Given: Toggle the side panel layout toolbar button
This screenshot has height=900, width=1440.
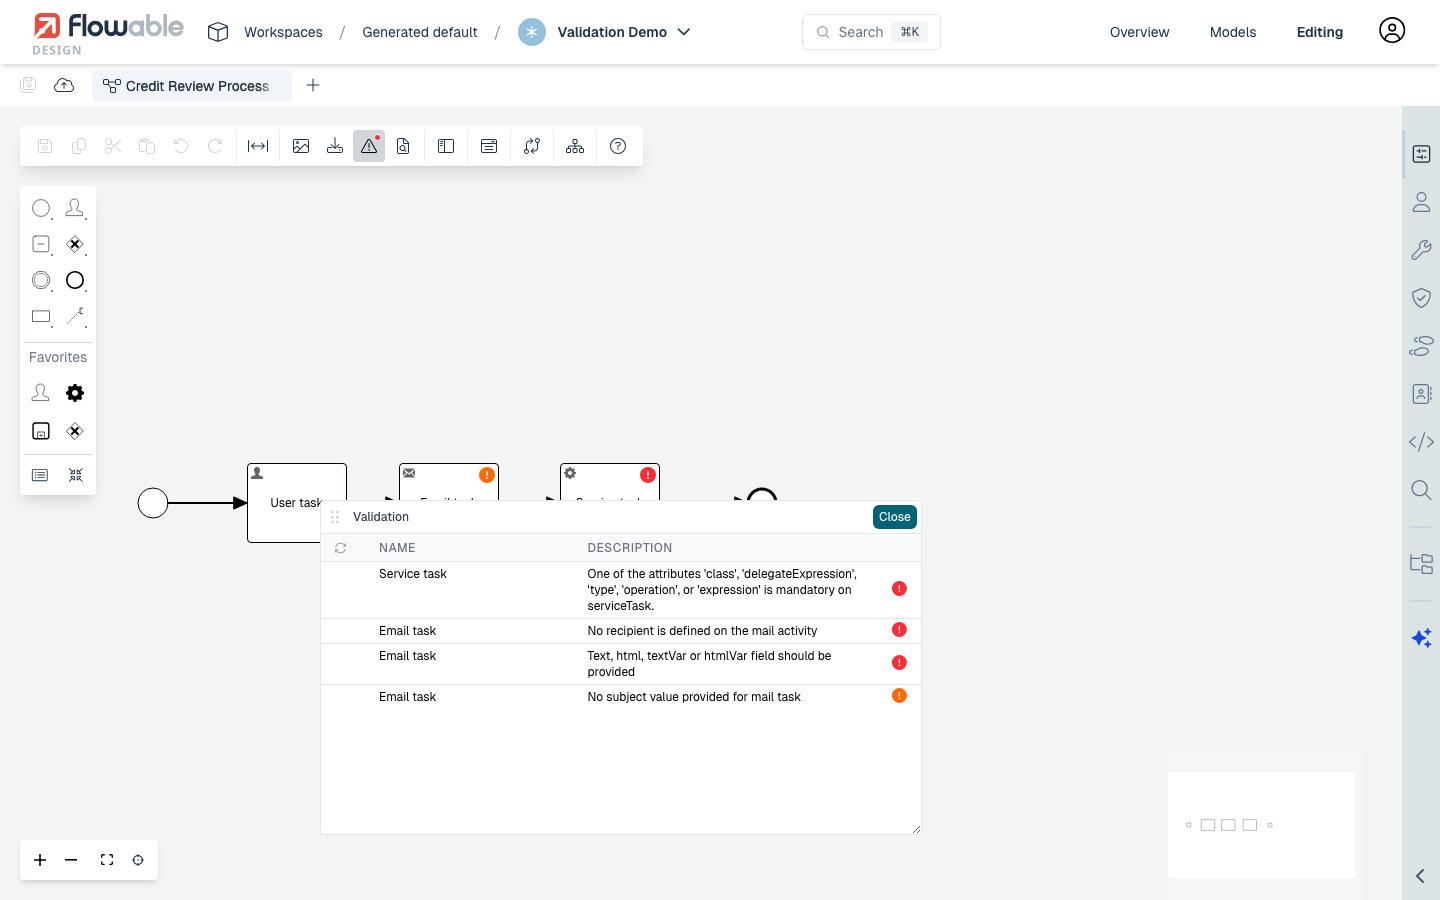Looking at the screenshot, I should pos(446,146).
